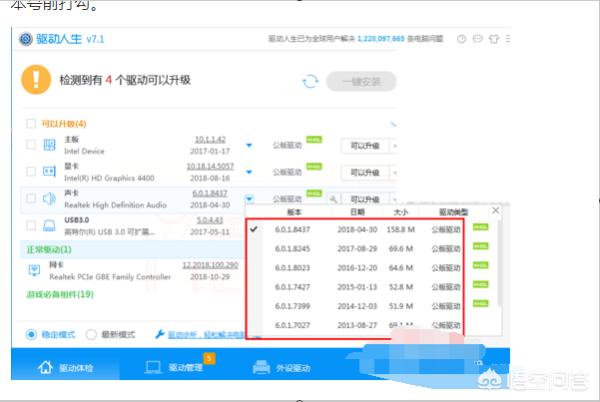
Task: Click the 显卡 graphics card device icon
Action: tap(50, 172)
